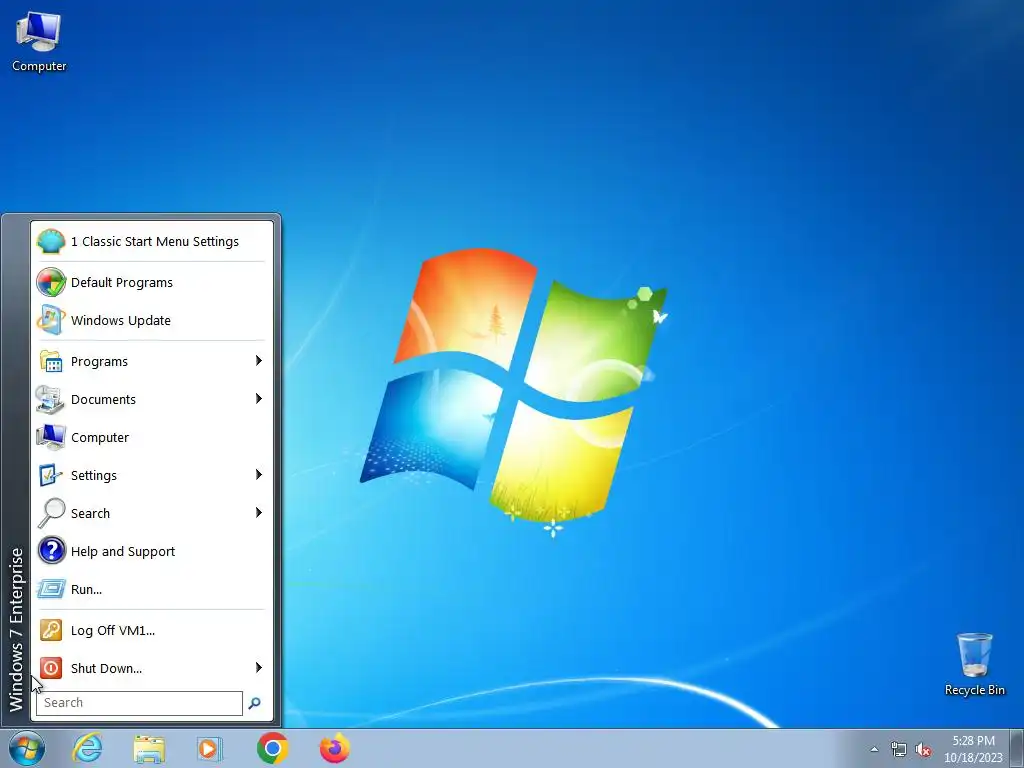
Task: Click the Help question mark icon
Action: pyautogui.click(x=51, y=551)
